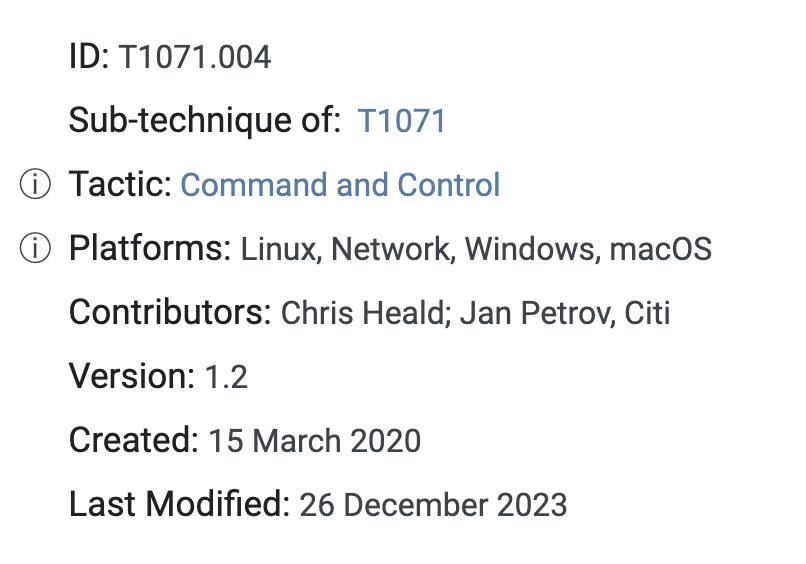Viewport: 806px width, 564px height.
Task: Click the macOS platform text
Action: pos(660,249)
